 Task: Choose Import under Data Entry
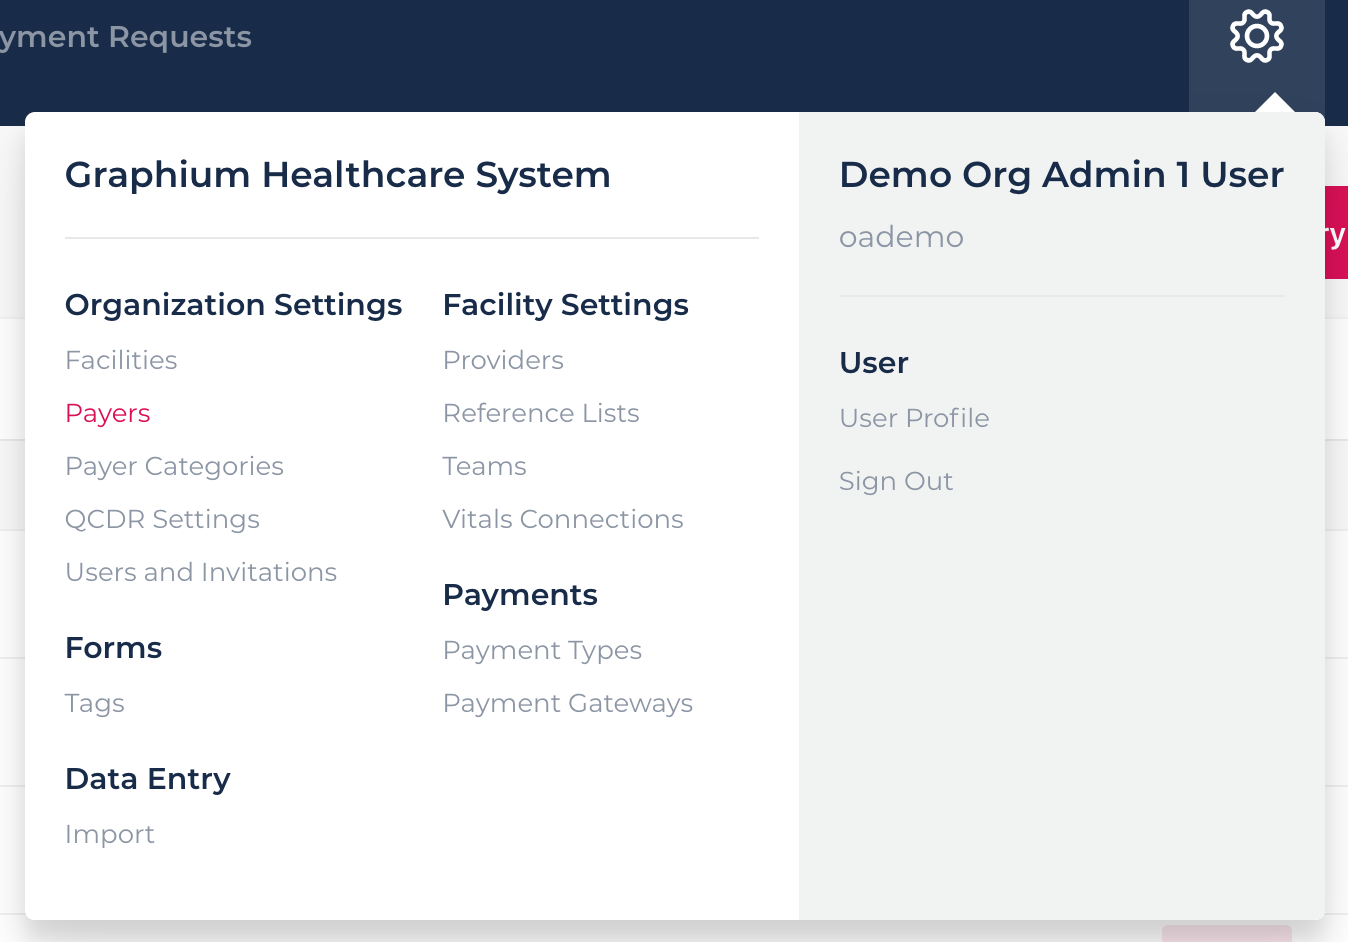pyautogui.click(x=110, y=834)
